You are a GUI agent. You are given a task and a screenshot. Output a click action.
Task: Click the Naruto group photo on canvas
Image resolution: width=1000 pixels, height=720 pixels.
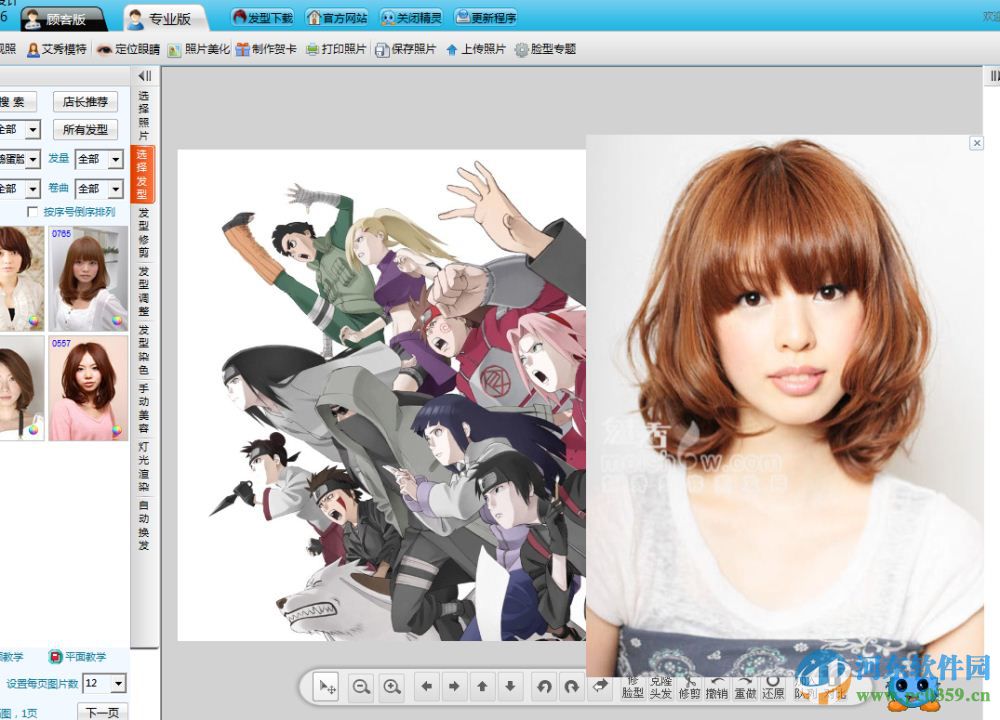(381, 395)
